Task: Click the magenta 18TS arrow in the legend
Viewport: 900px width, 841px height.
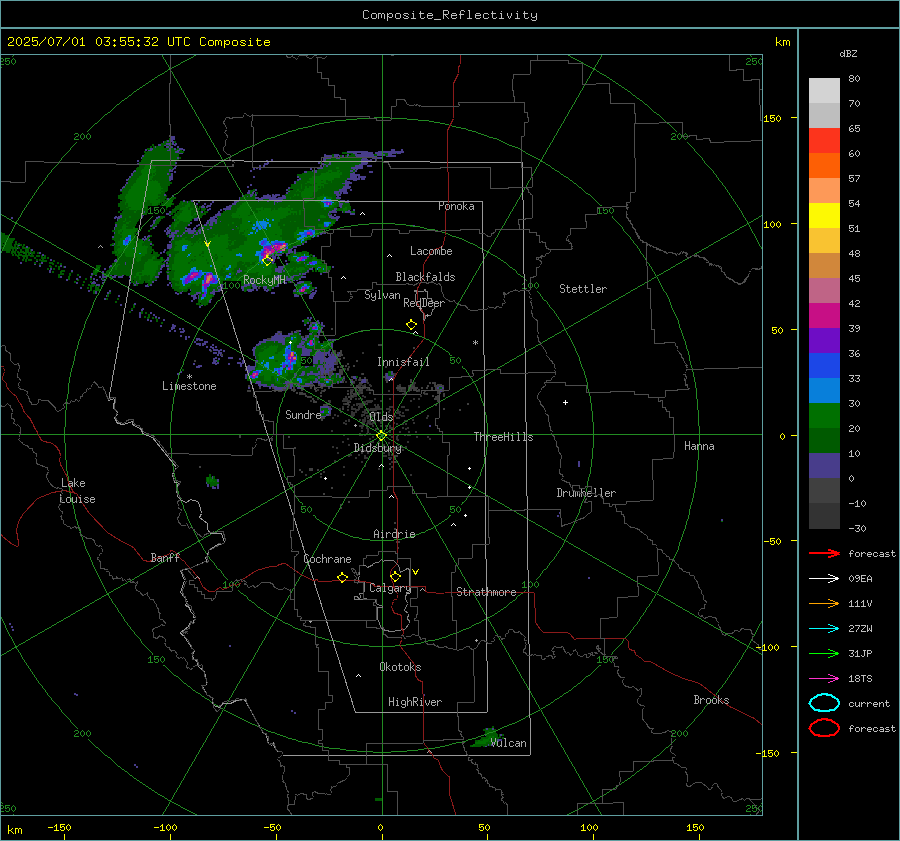Action: tap(824, 679)
